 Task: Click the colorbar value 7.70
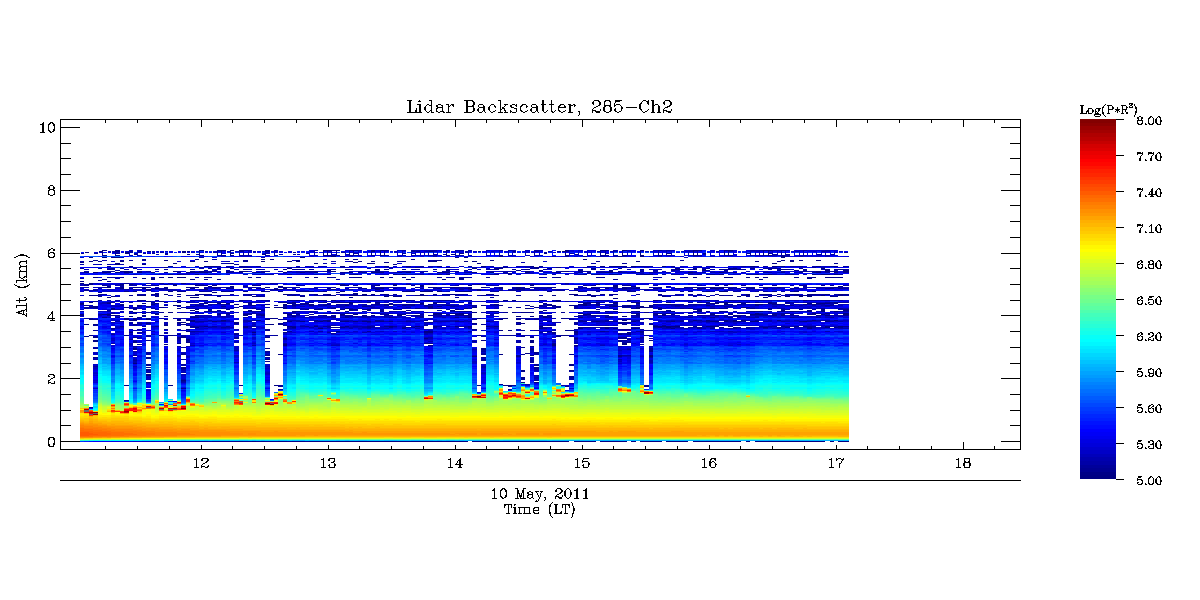(x=1150, y=157)
